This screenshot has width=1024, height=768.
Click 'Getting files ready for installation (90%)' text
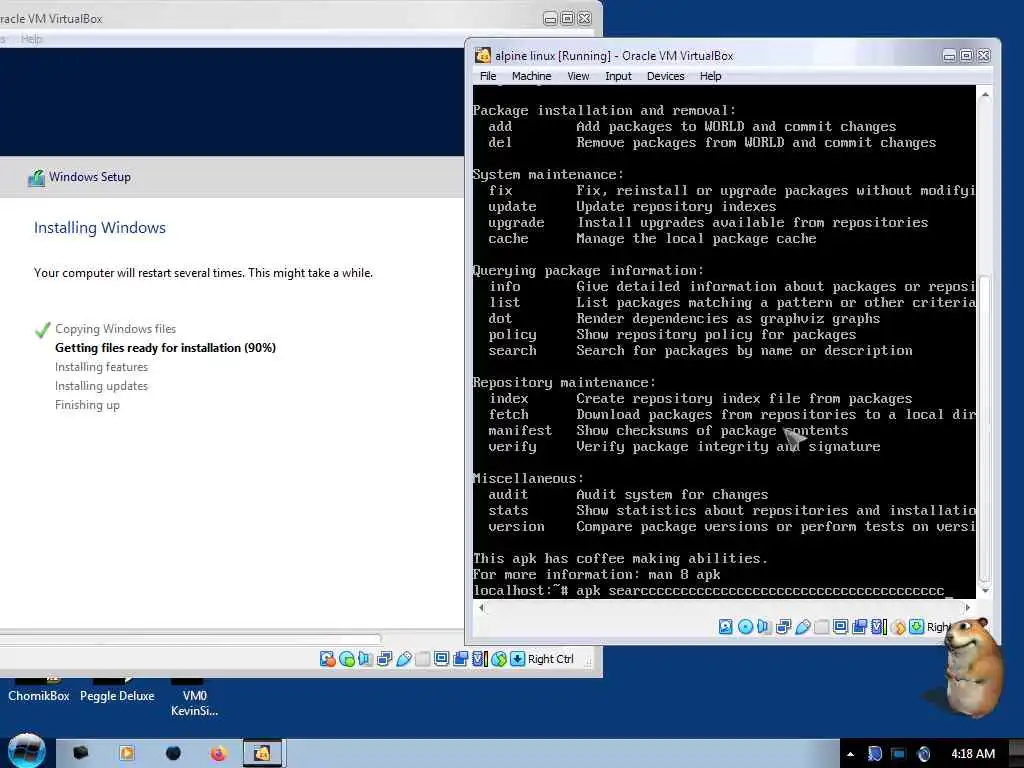tap(165, 348)
